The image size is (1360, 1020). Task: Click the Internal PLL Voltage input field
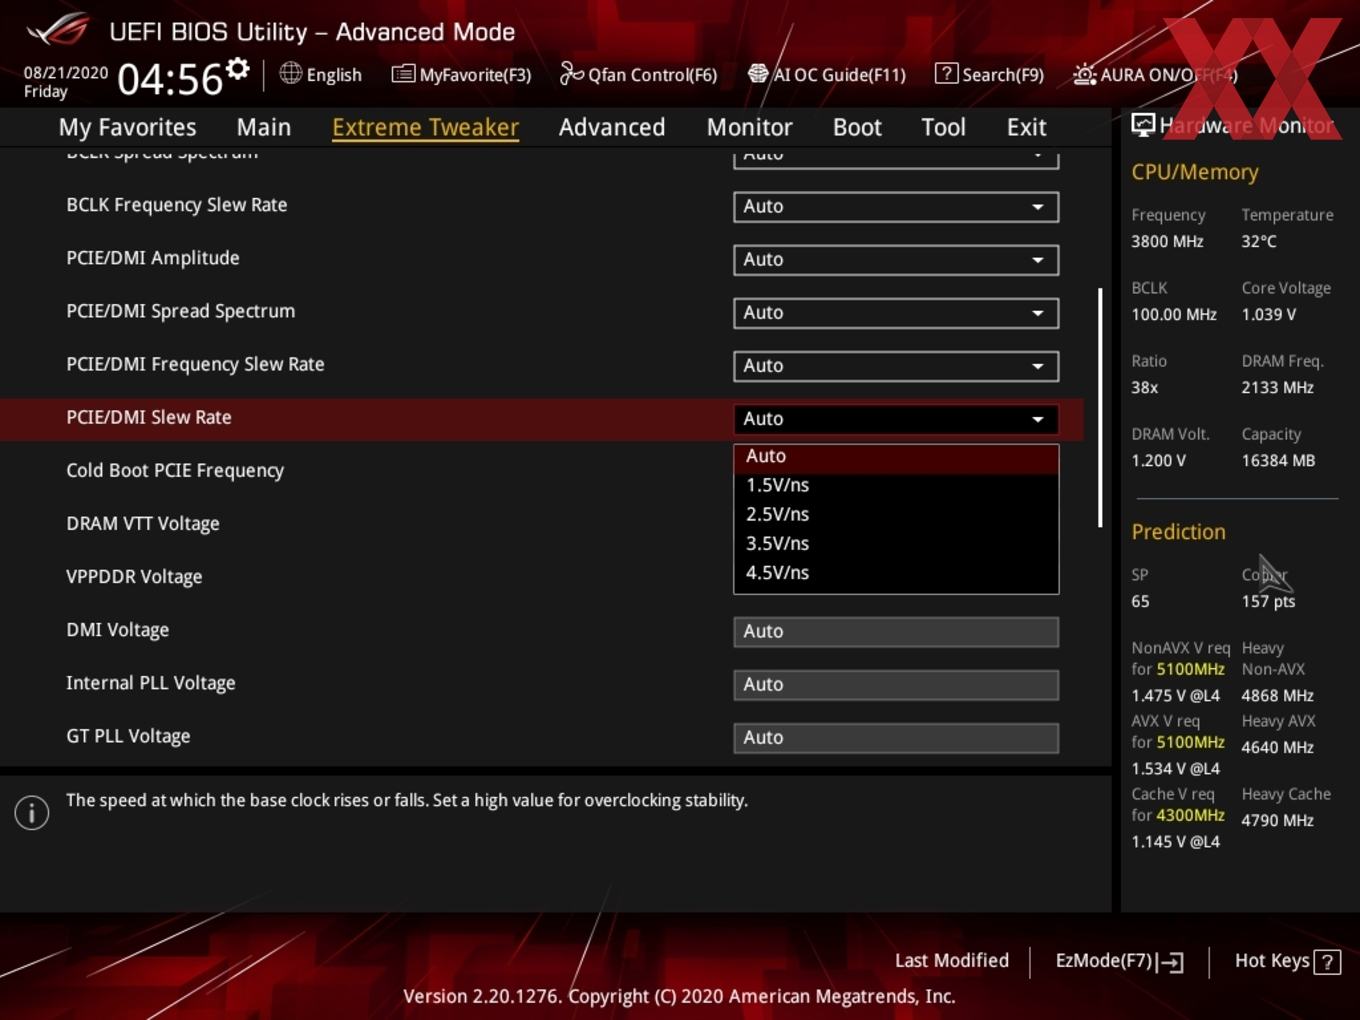(896, 685)
